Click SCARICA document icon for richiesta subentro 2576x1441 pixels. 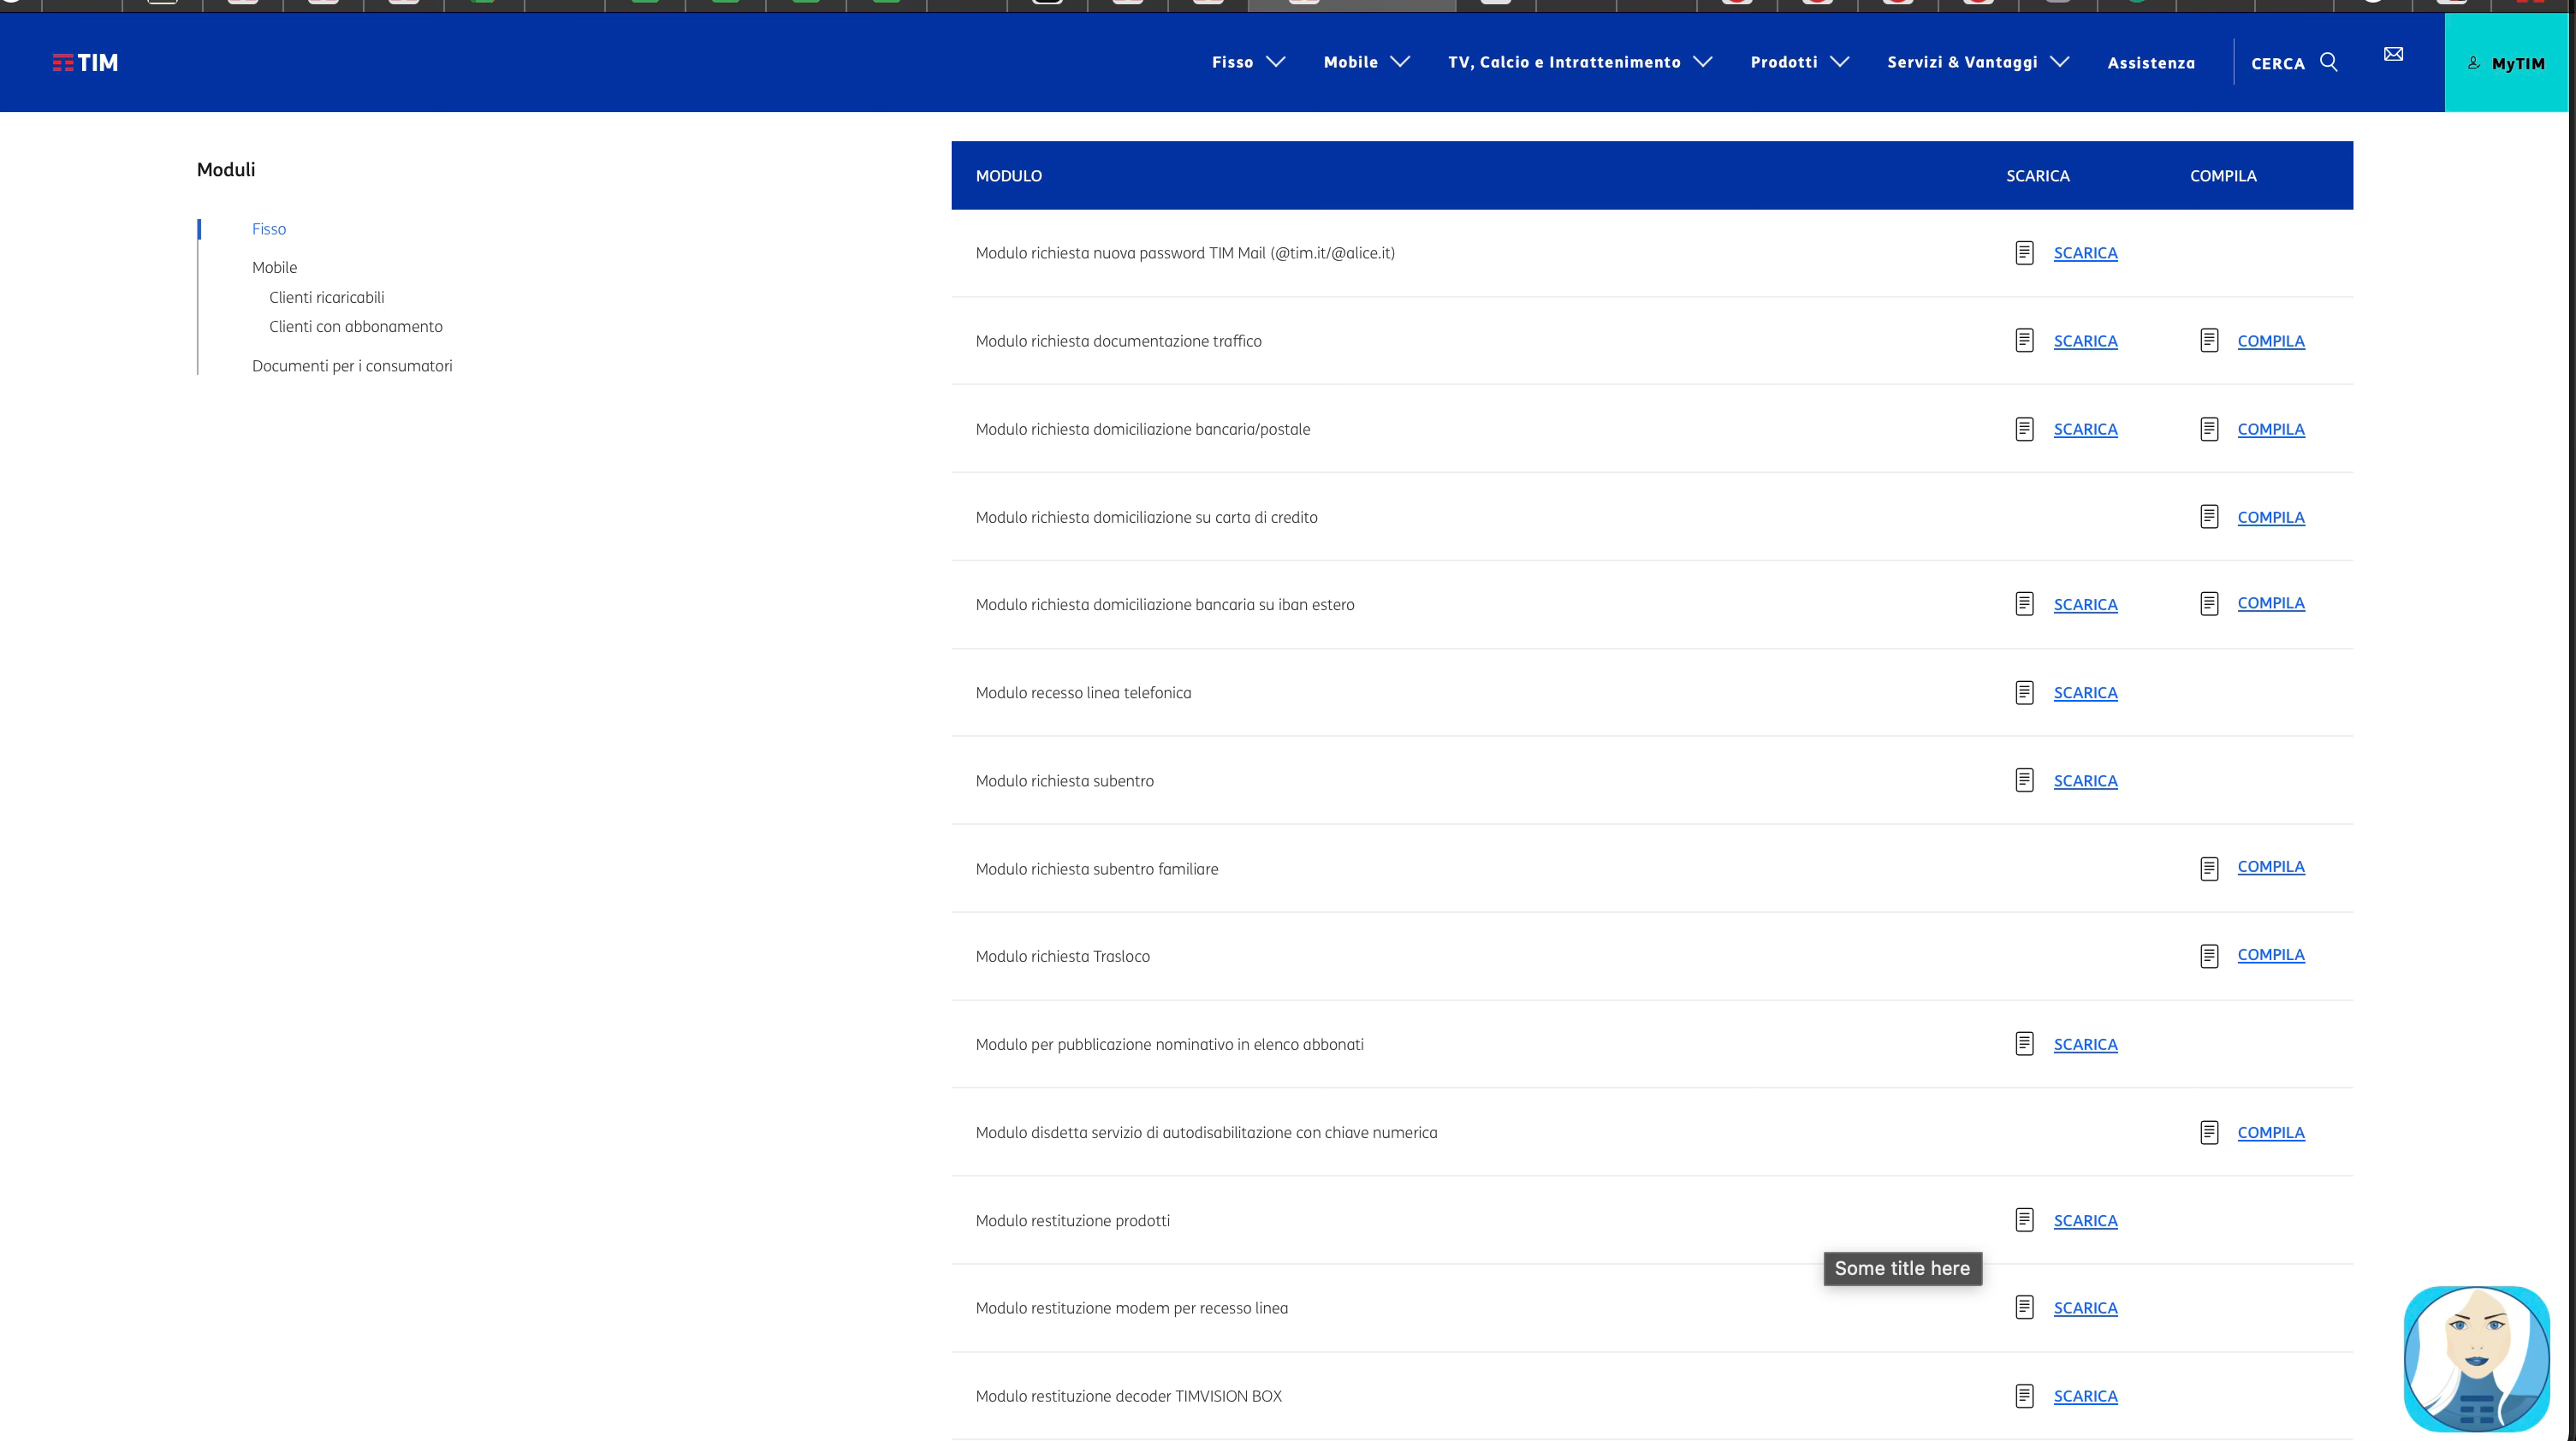pos(2024,781)
